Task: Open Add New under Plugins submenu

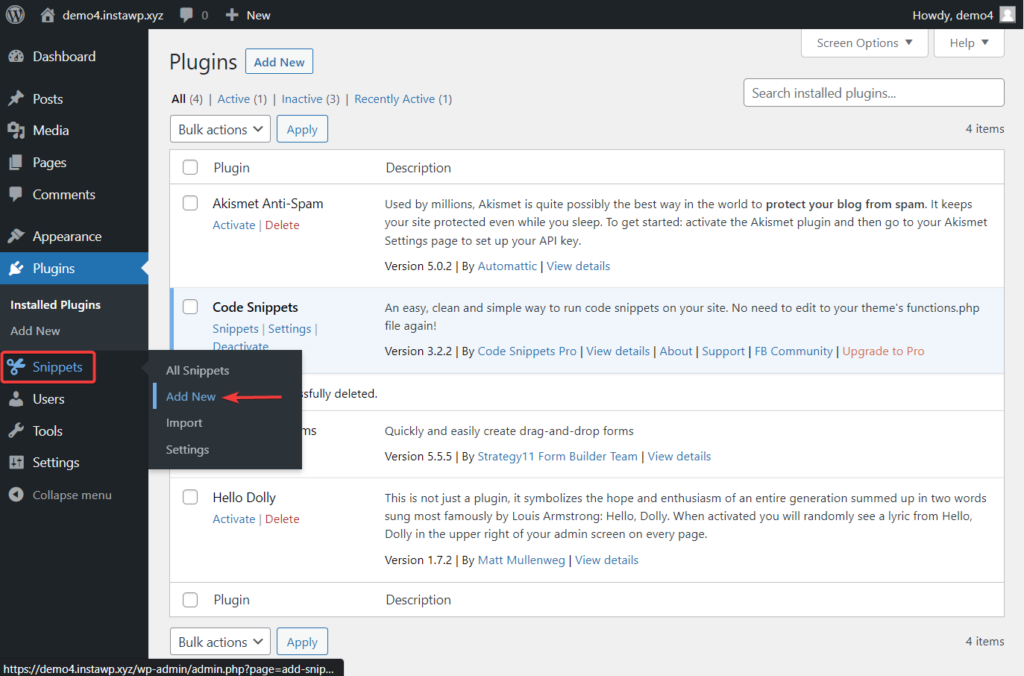Action: click(35, 331)
